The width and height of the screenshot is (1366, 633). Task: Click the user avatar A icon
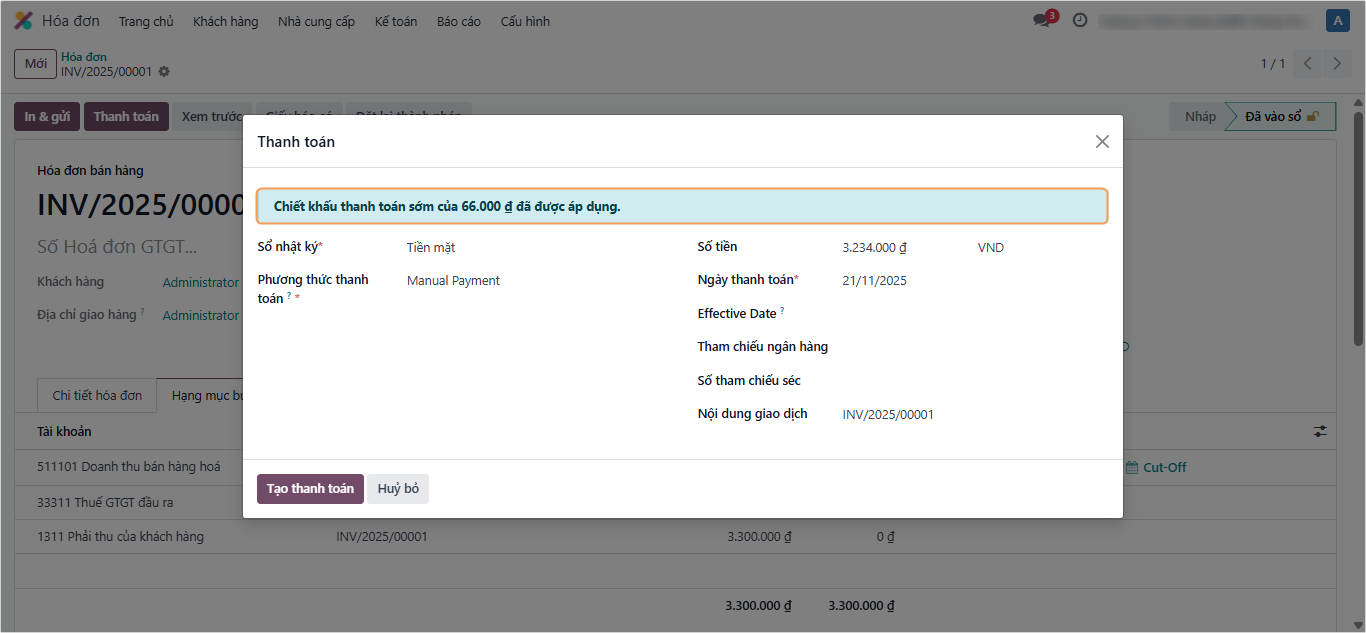click(1337, 21)
